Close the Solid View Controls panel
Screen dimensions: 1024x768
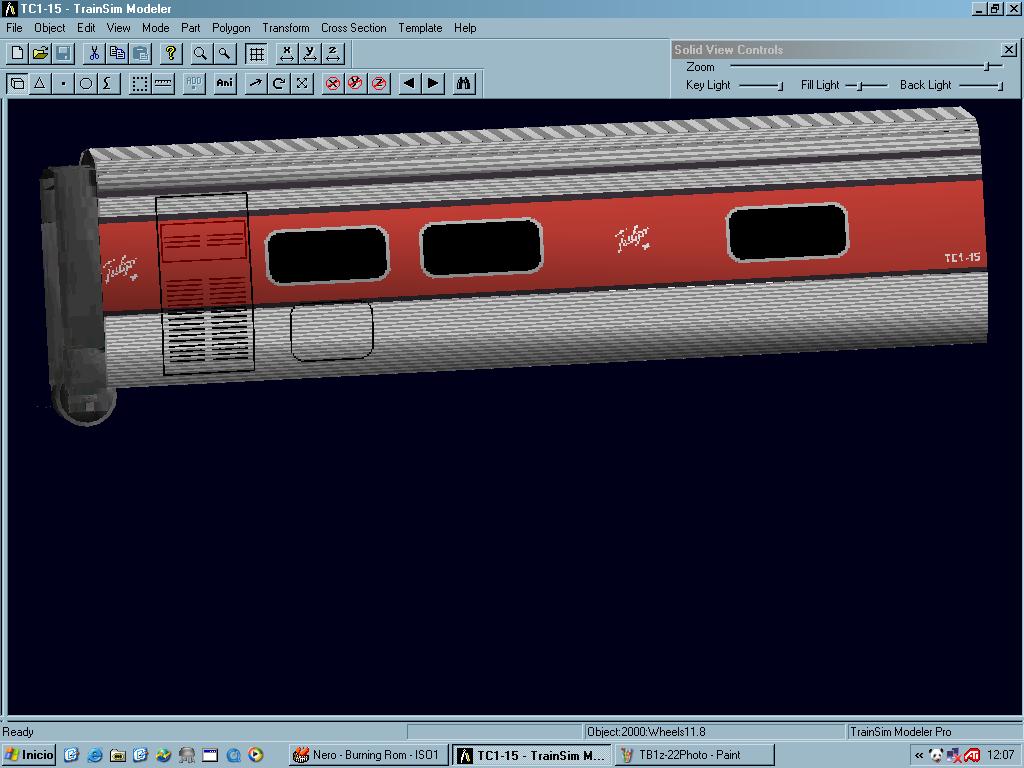point(1008,49)
